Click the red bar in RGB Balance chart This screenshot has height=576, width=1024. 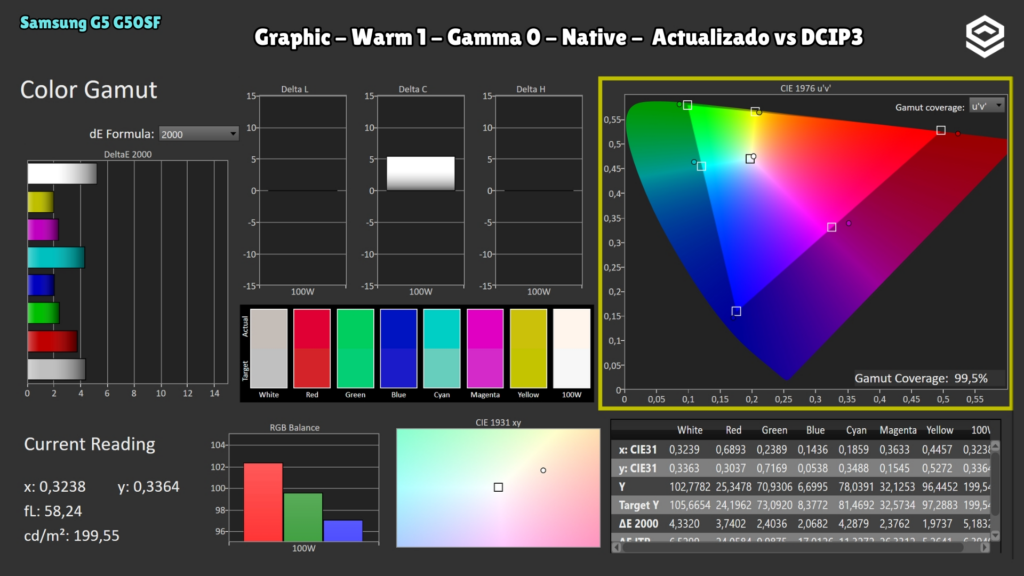(263, 502)
